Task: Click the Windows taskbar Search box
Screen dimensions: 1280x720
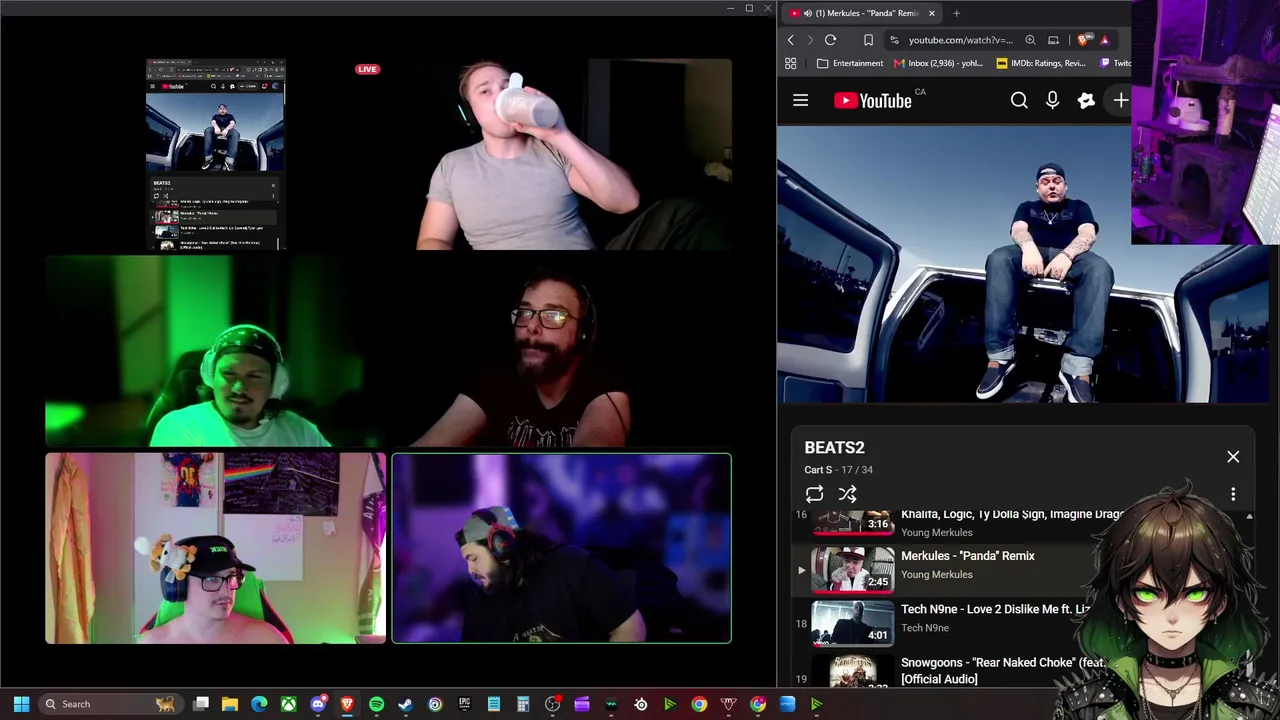Action: 109,704
